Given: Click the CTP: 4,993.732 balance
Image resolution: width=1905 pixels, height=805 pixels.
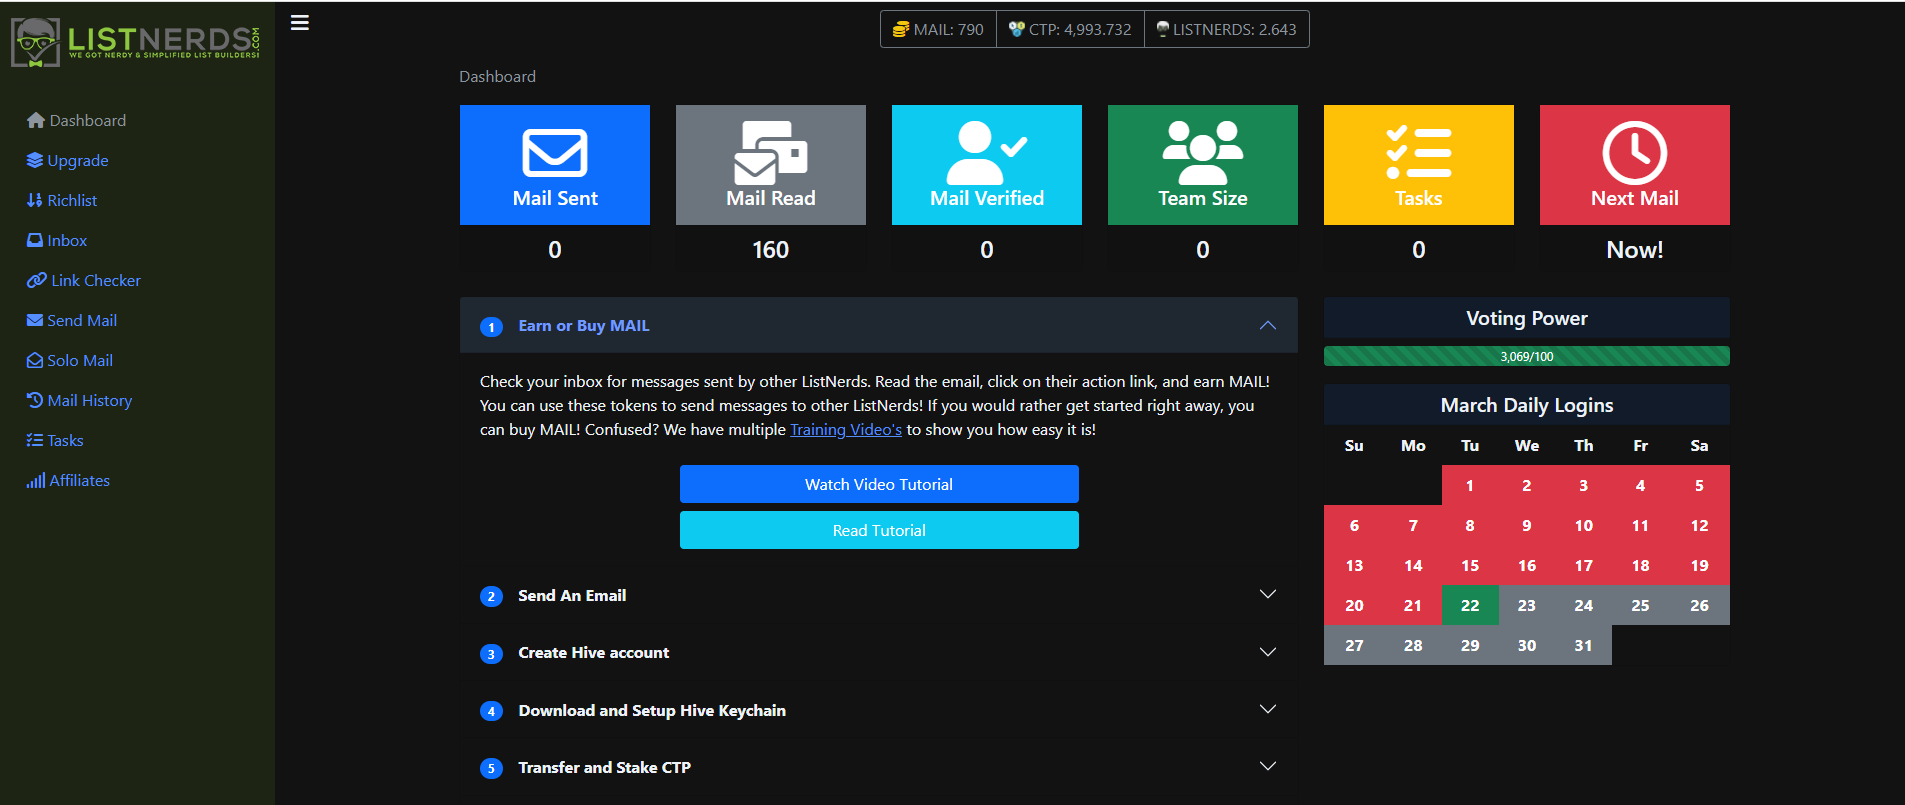Looking at the screenshot, I should coord(1070,29).
